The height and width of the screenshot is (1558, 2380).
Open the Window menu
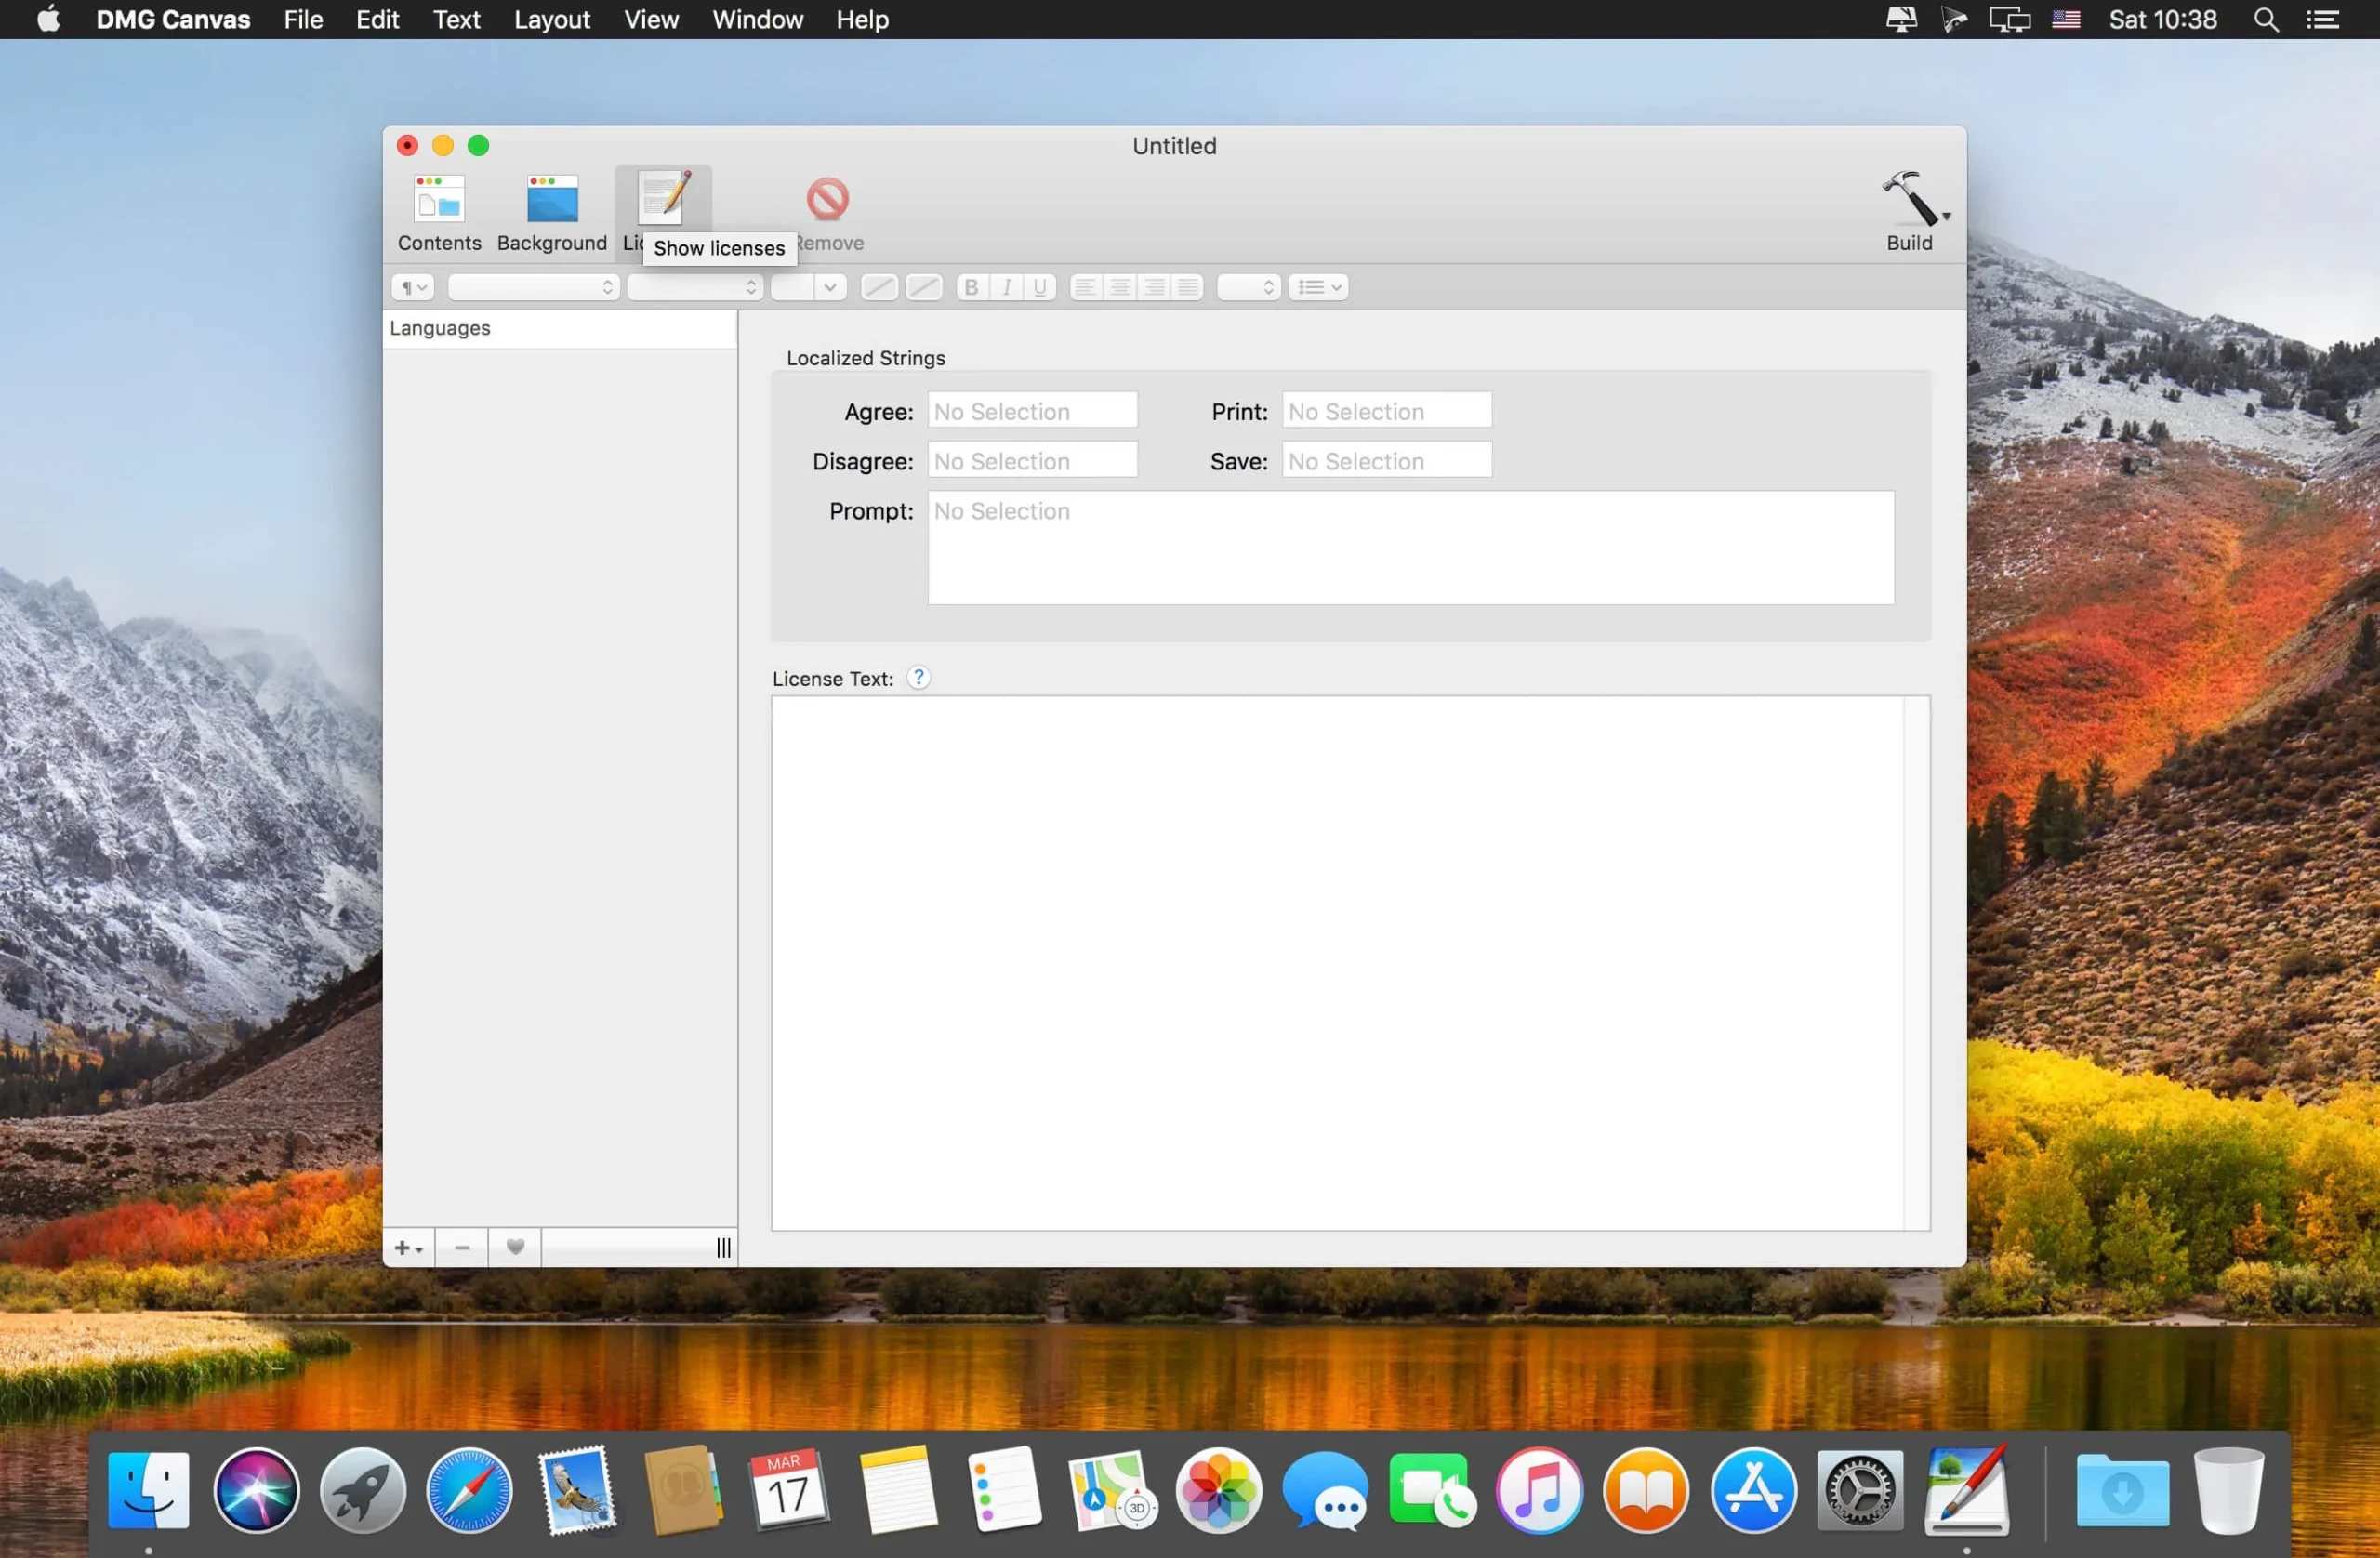coord(756,19)
